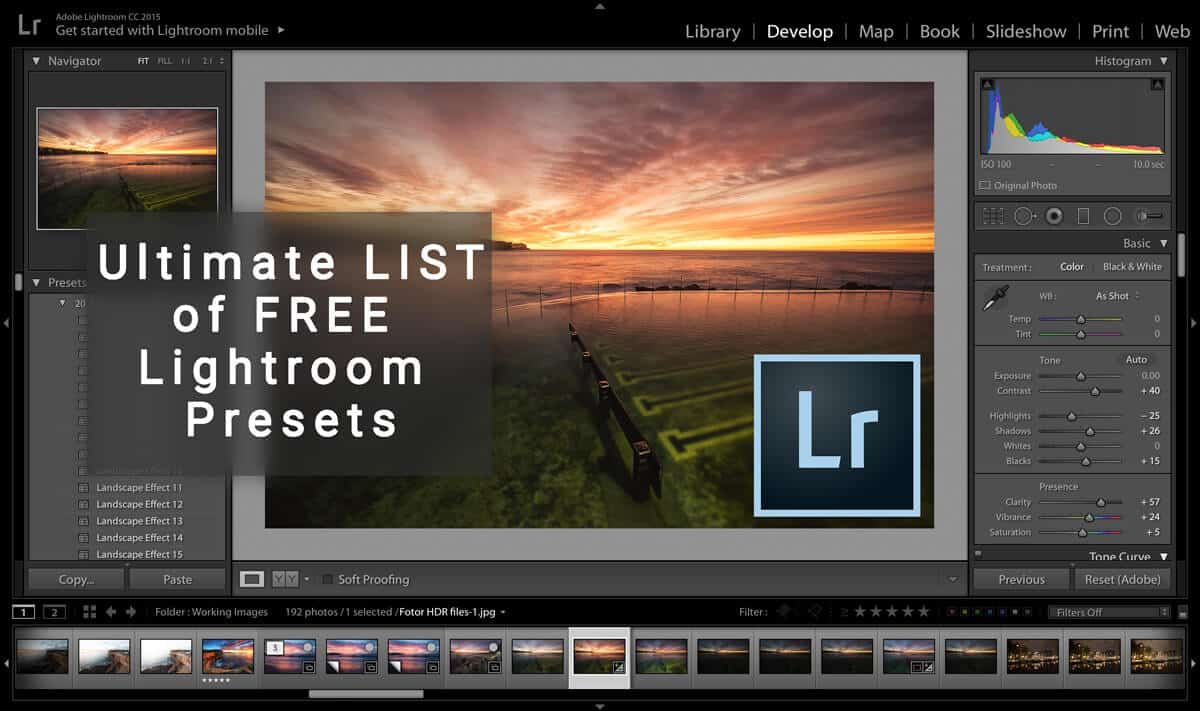Click the play arrow beside Lightroom mobile

coord(281,30)
